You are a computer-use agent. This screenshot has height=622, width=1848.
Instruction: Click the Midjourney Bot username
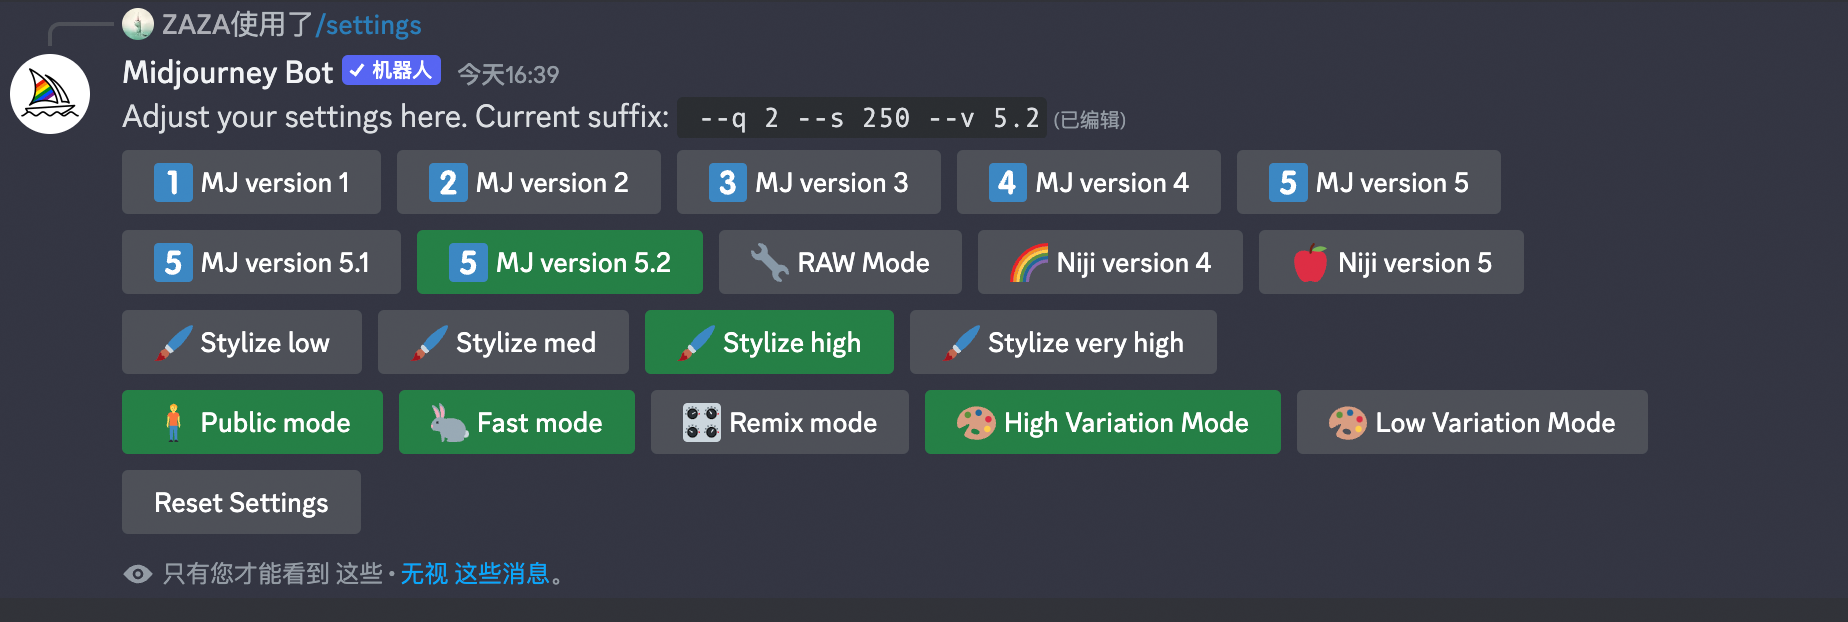point(227,72)
